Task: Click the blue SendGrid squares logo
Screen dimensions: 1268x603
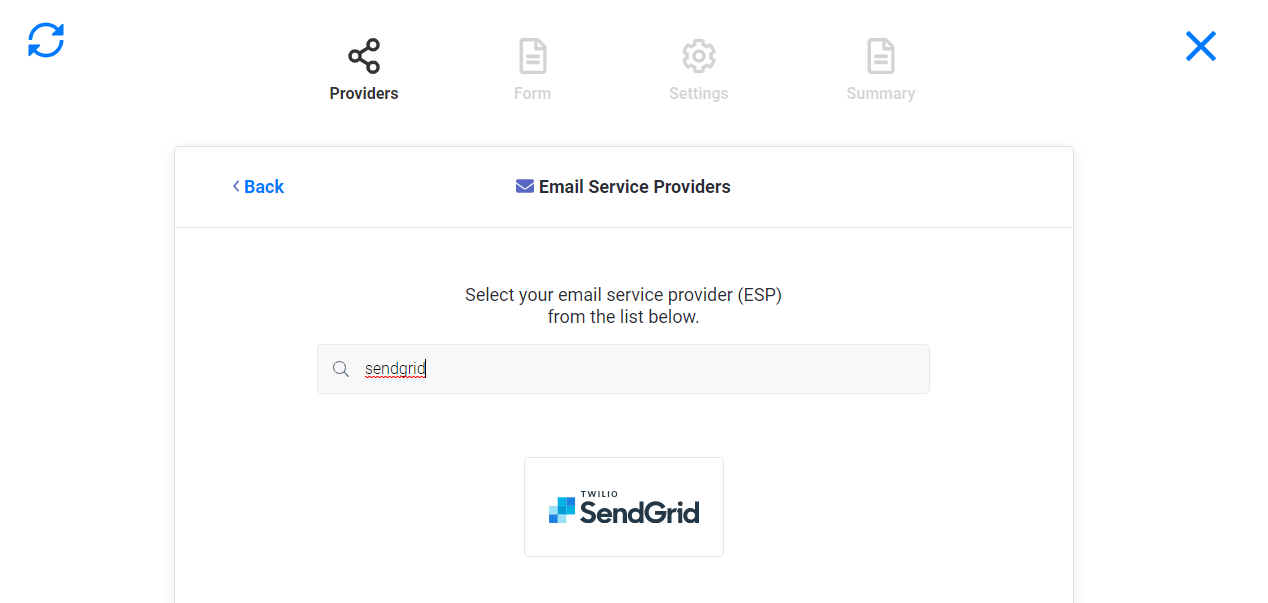Action: [562, 510]
